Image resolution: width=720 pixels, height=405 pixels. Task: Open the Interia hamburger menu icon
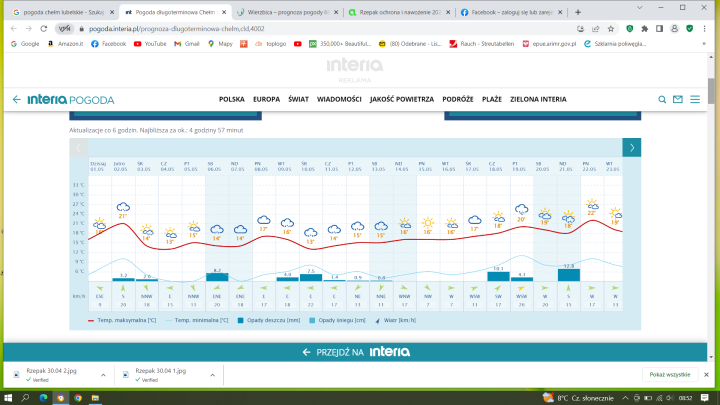pyautogui.click(x=695, y=100)
